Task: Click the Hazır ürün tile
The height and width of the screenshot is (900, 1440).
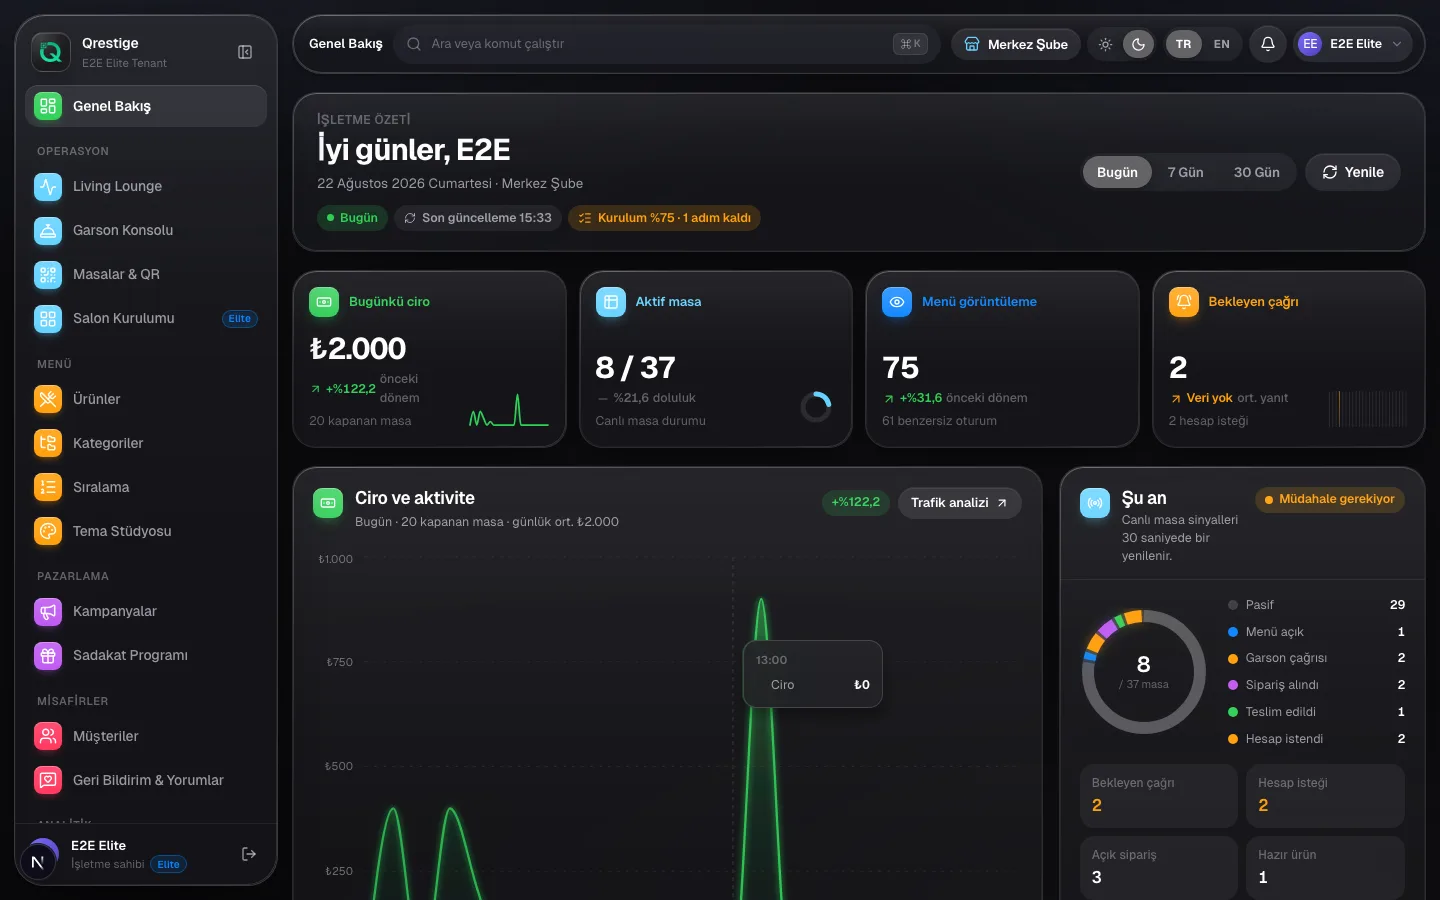Action: click(1325, 867)
